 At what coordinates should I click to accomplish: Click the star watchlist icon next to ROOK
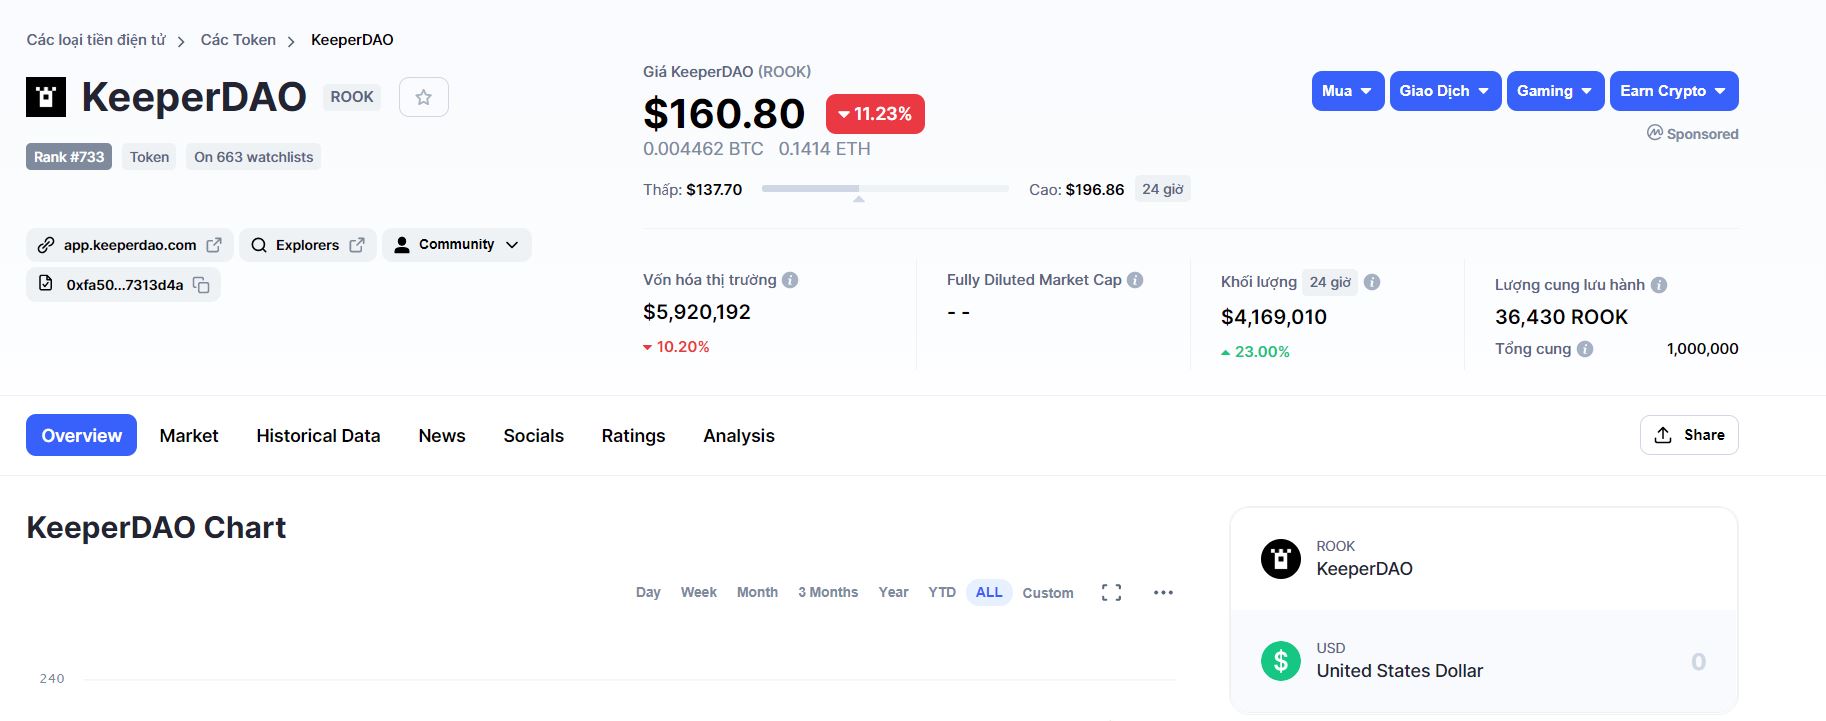coord(423,97)
